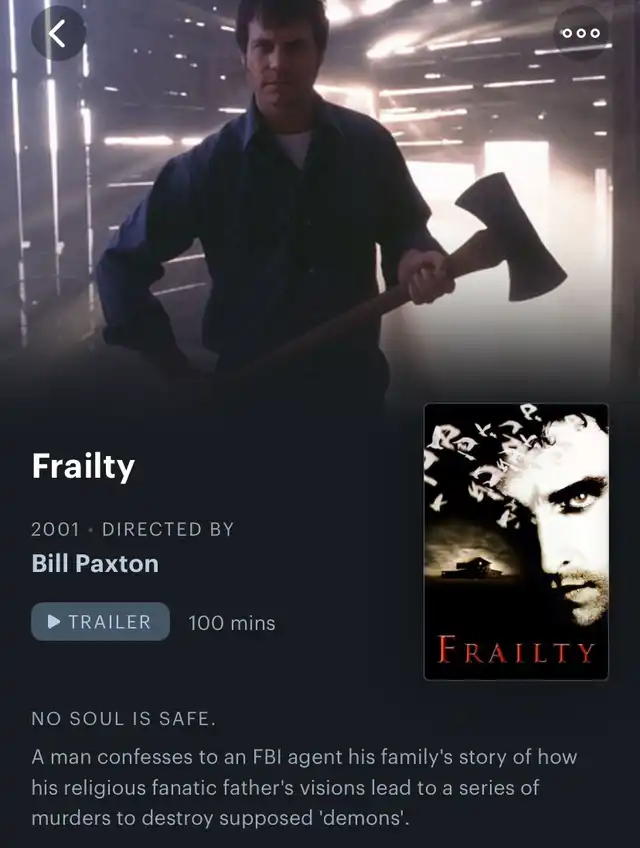Select the 2001 release year
This screenshot has height=848, width=640.
(x=55, y=529)
